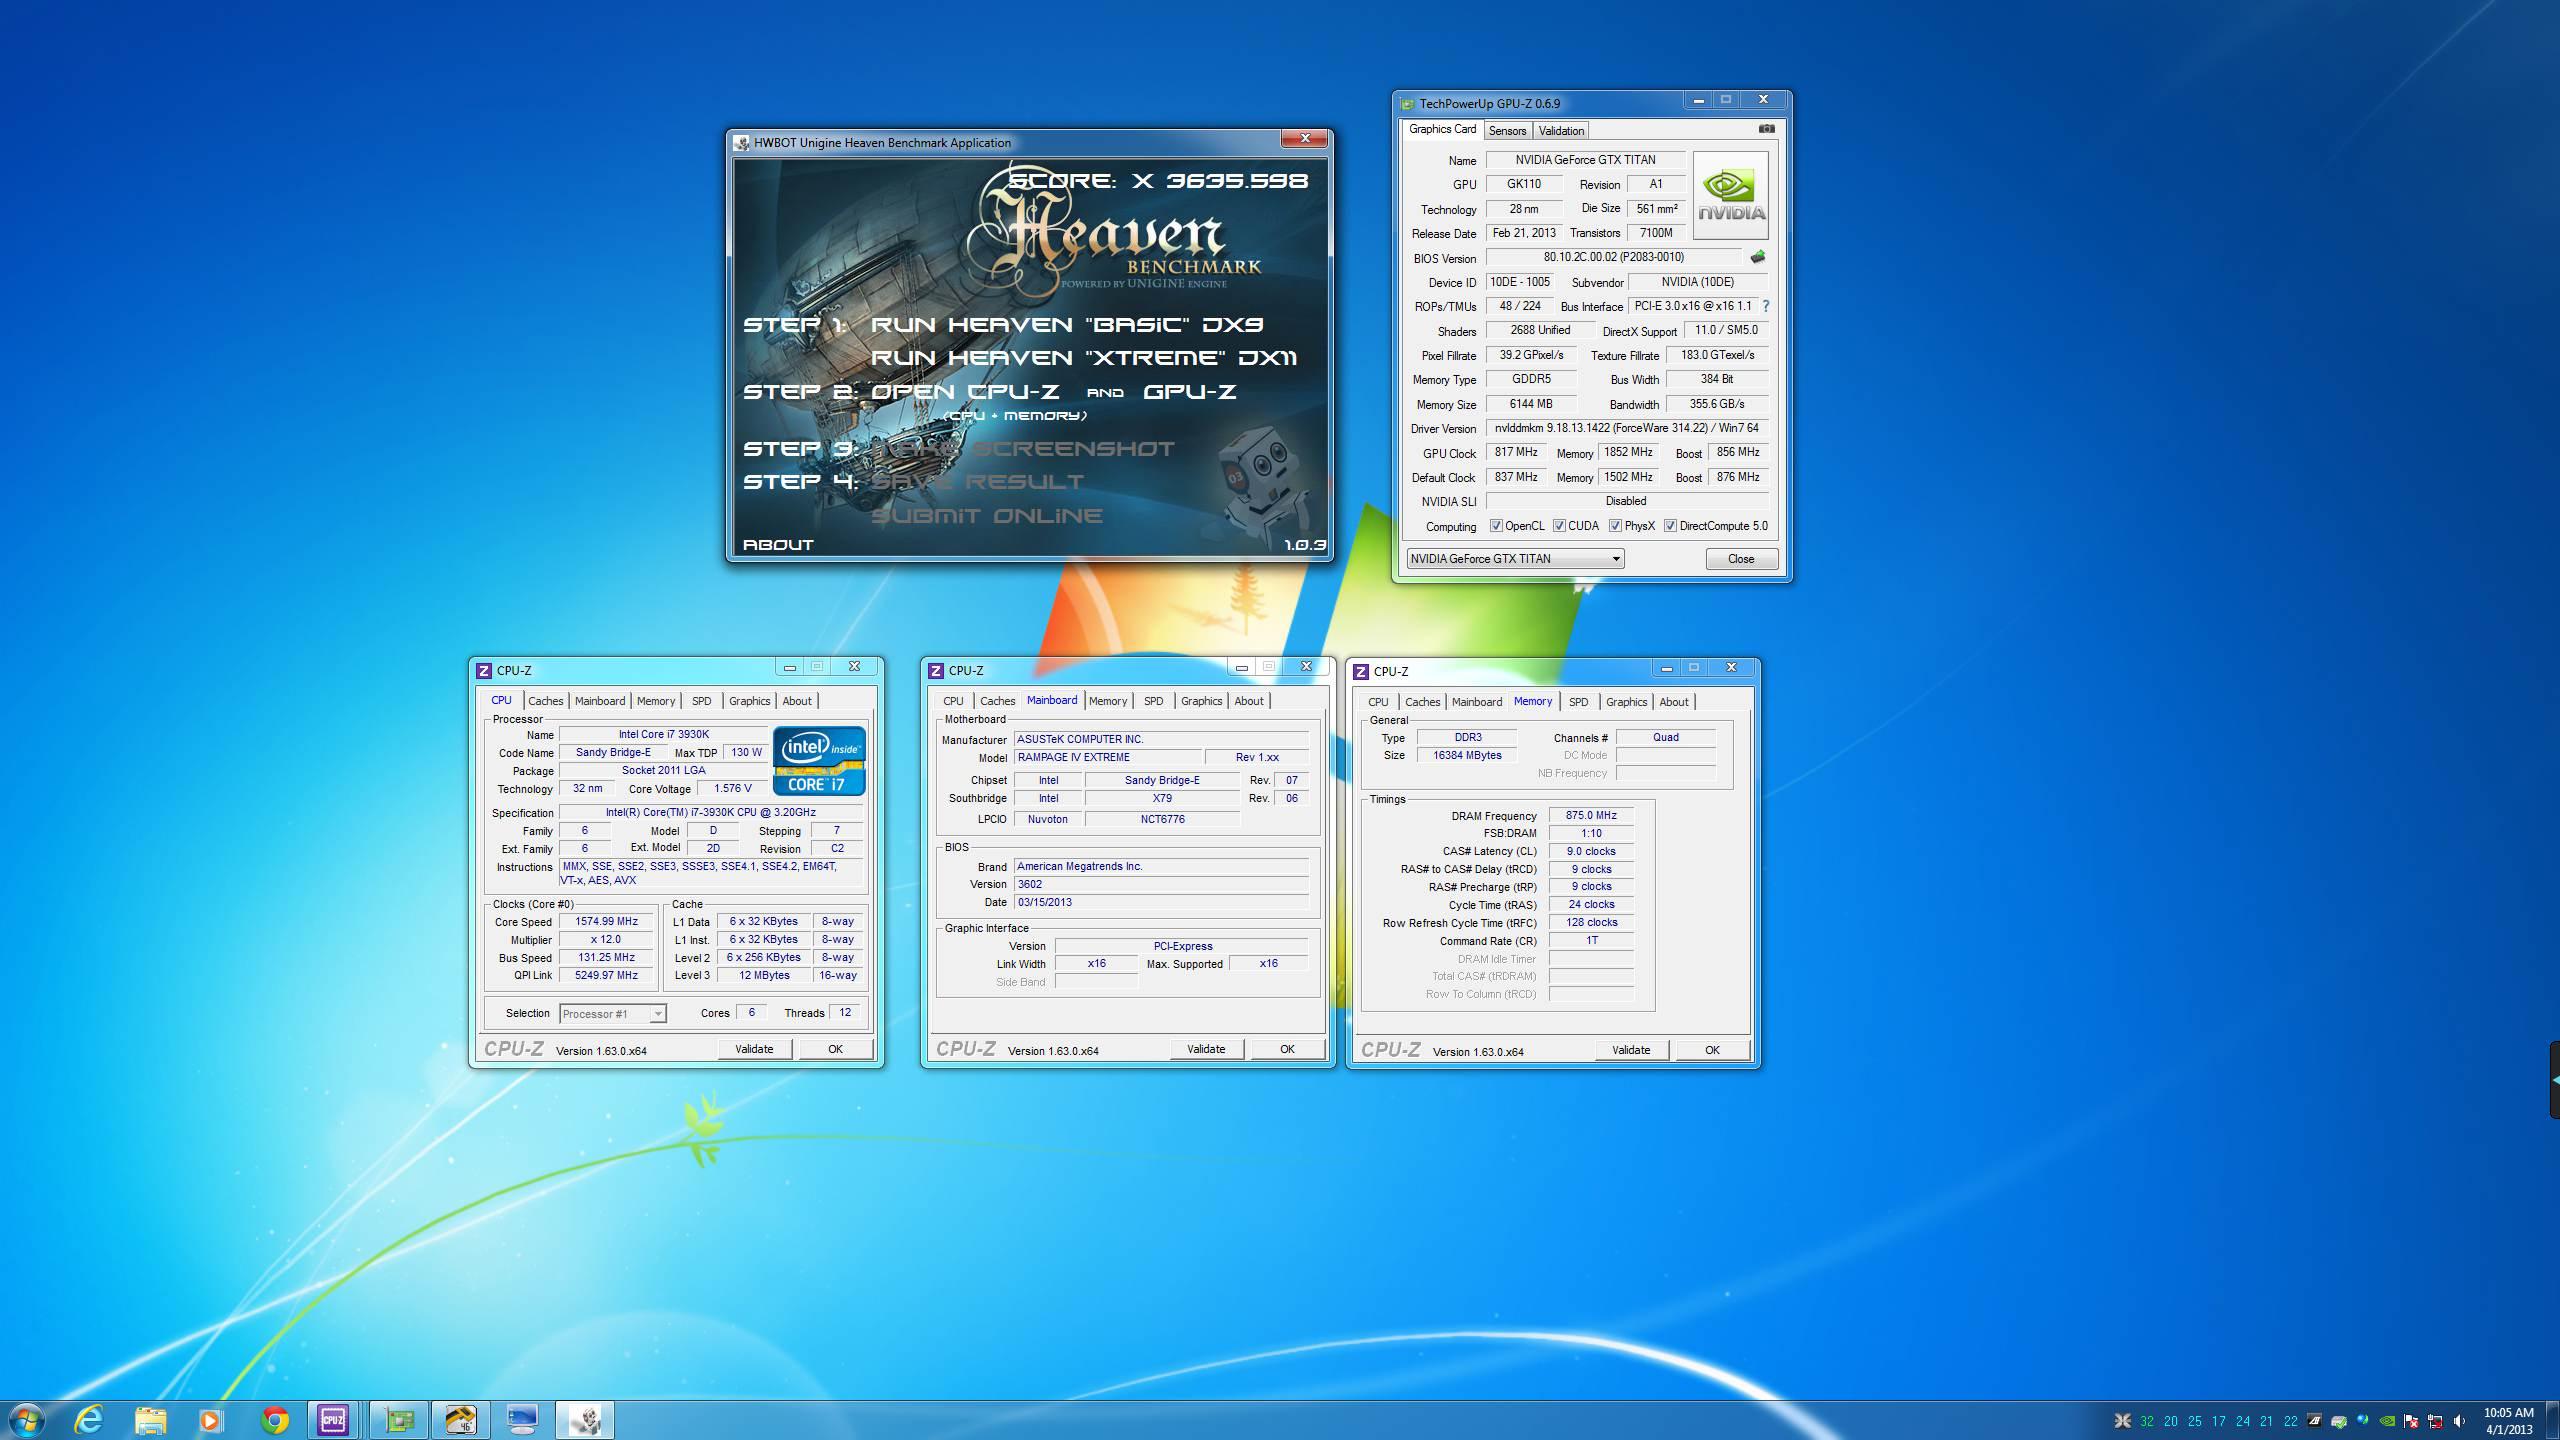Click the Heaven score X 3635.598

coord(1157,181)
